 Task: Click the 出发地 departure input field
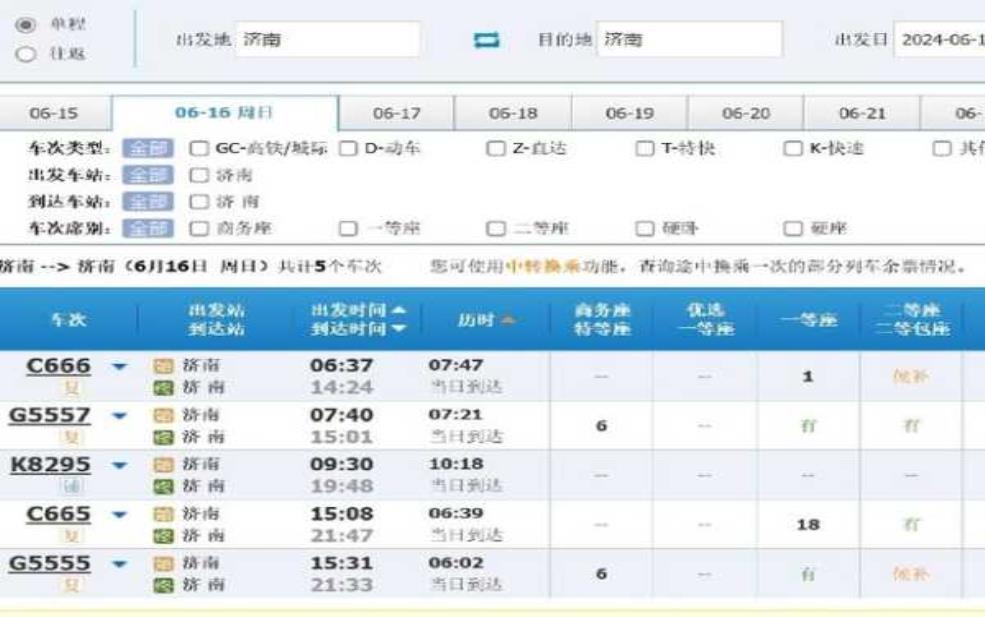coord(328,40)
